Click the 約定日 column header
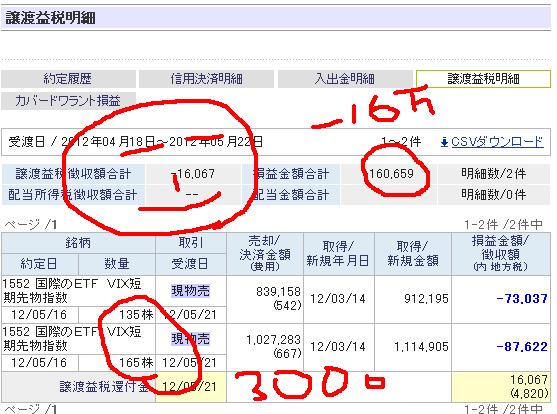 39,264
